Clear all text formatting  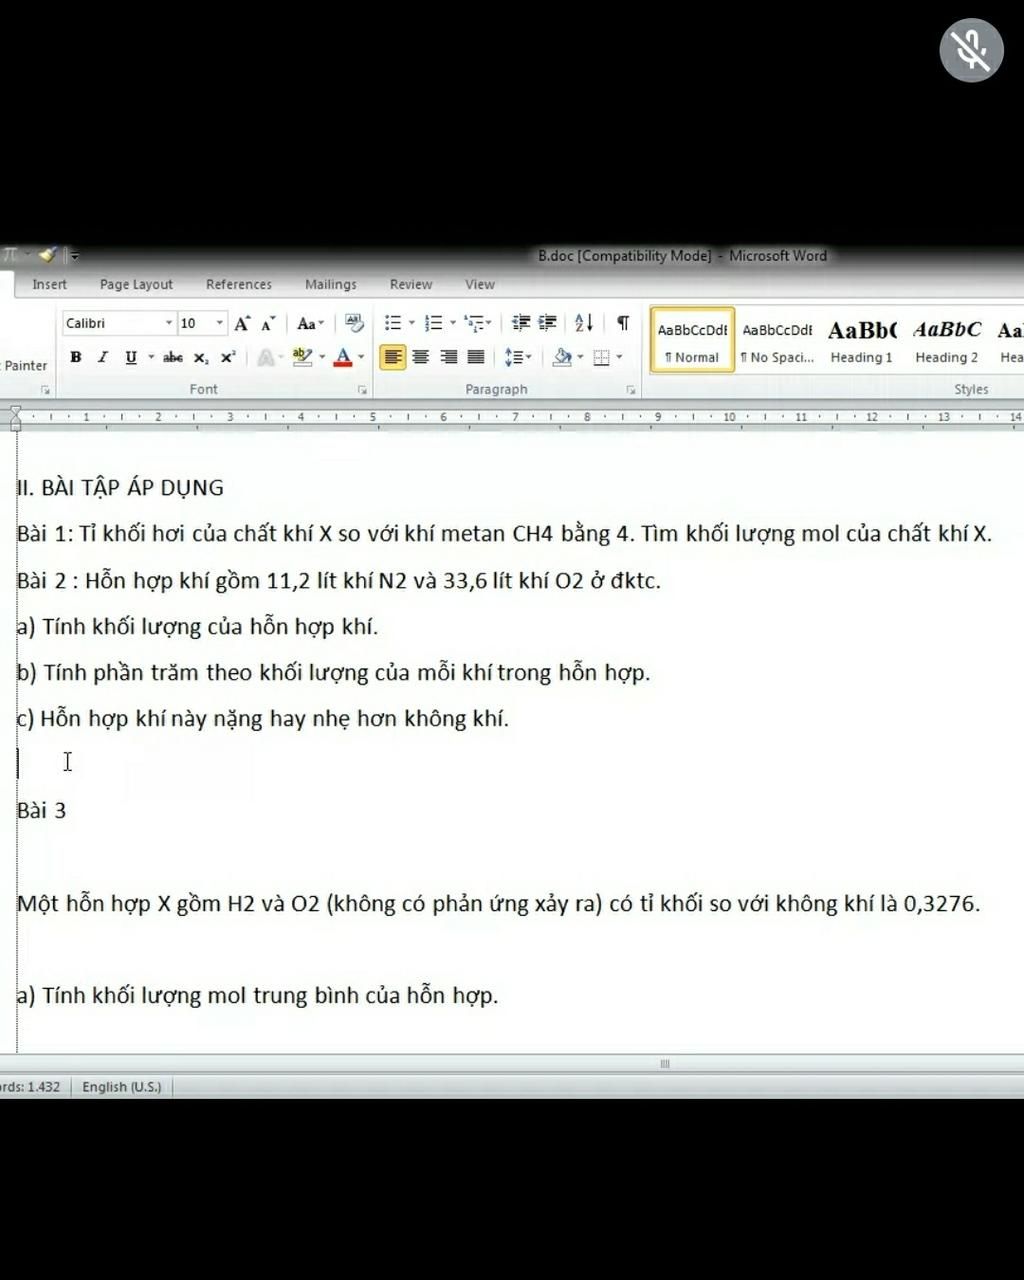[x=354, y=323]
